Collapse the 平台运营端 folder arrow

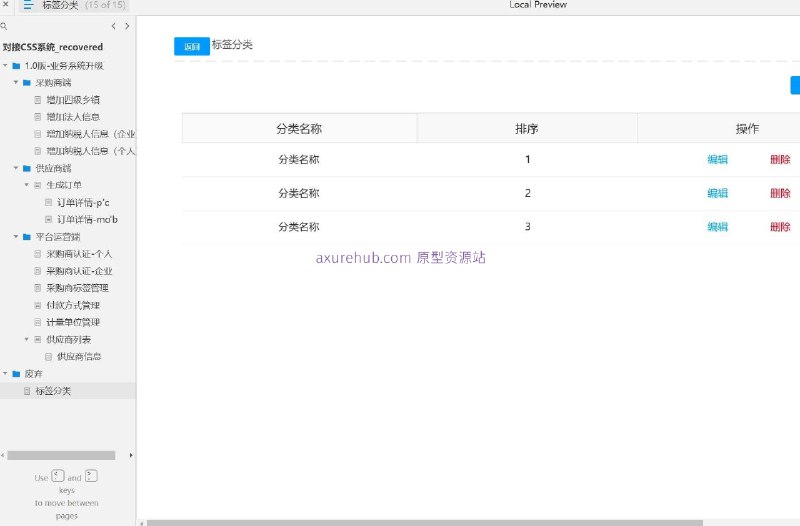[16, 237]
